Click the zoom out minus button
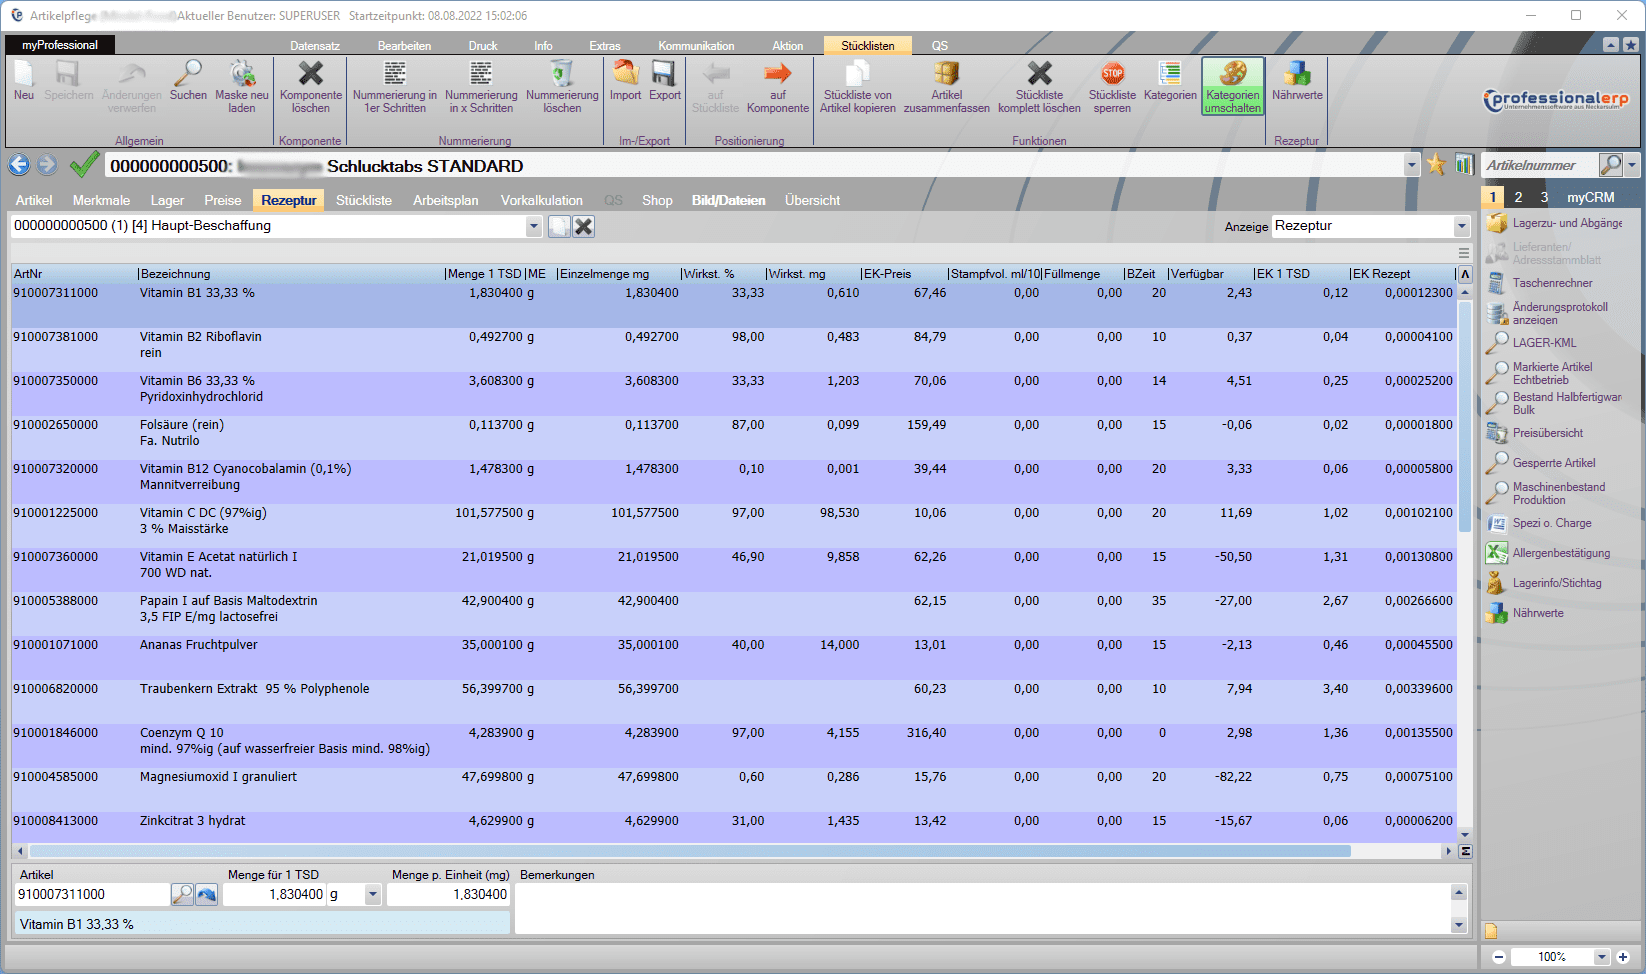Viewport: 1646px width, 974px height. pos(1499,957)
